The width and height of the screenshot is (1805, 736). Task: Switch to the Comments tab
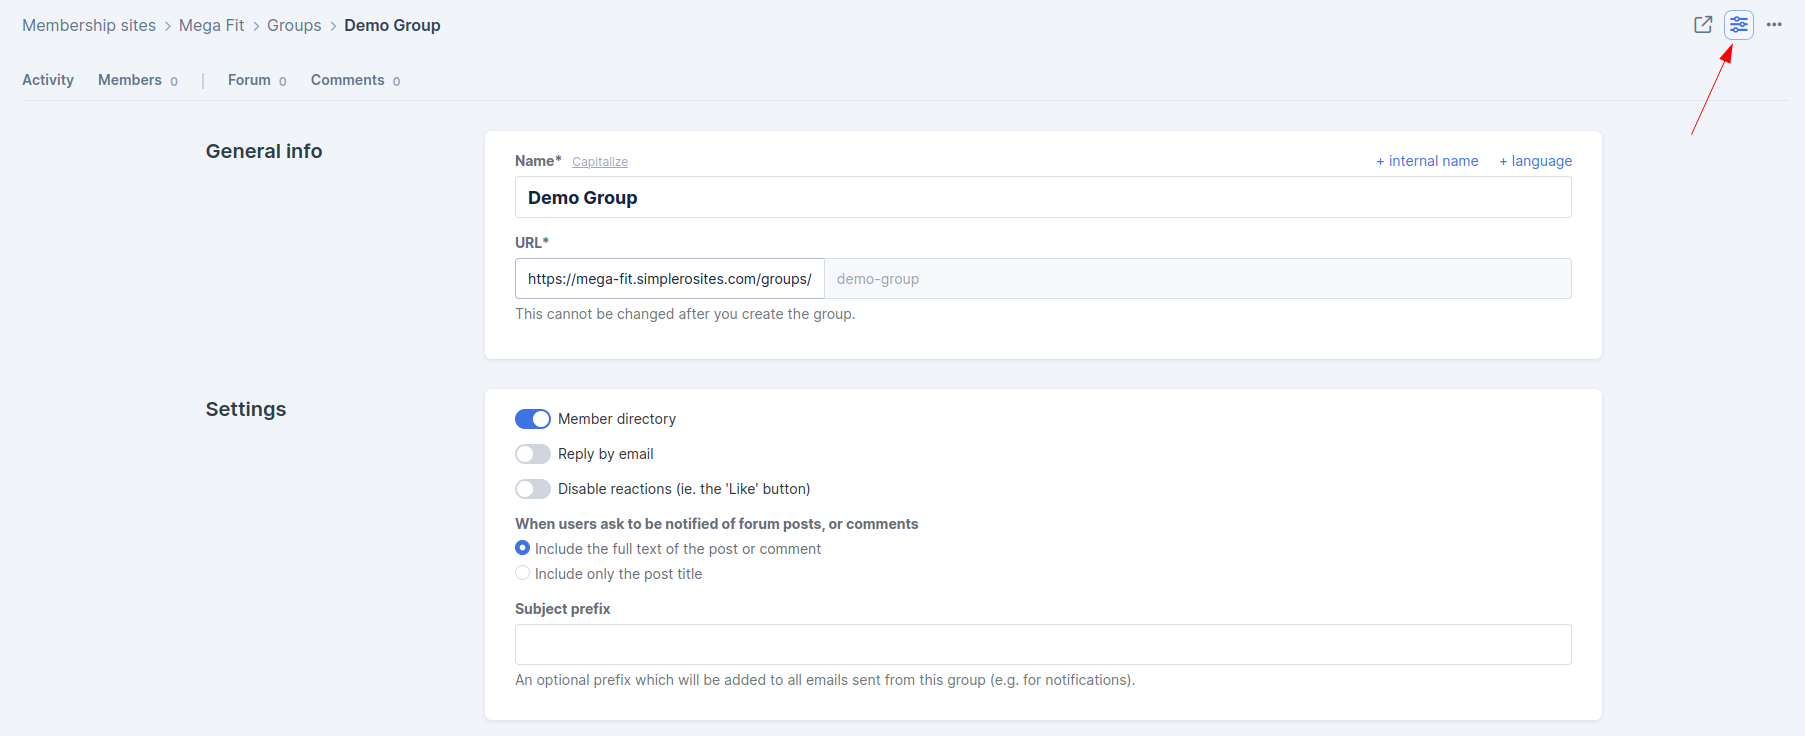coord(355,80)
